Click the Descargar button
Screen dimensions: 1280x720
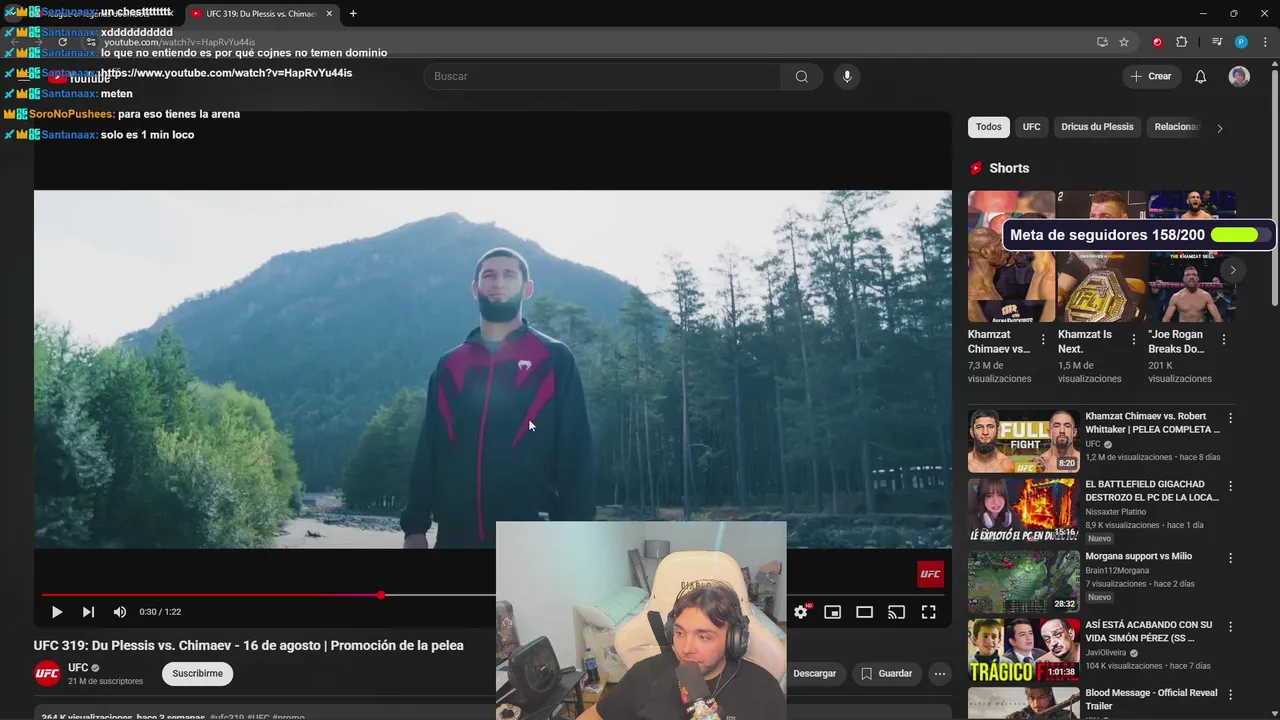click(x=814, y=674)
